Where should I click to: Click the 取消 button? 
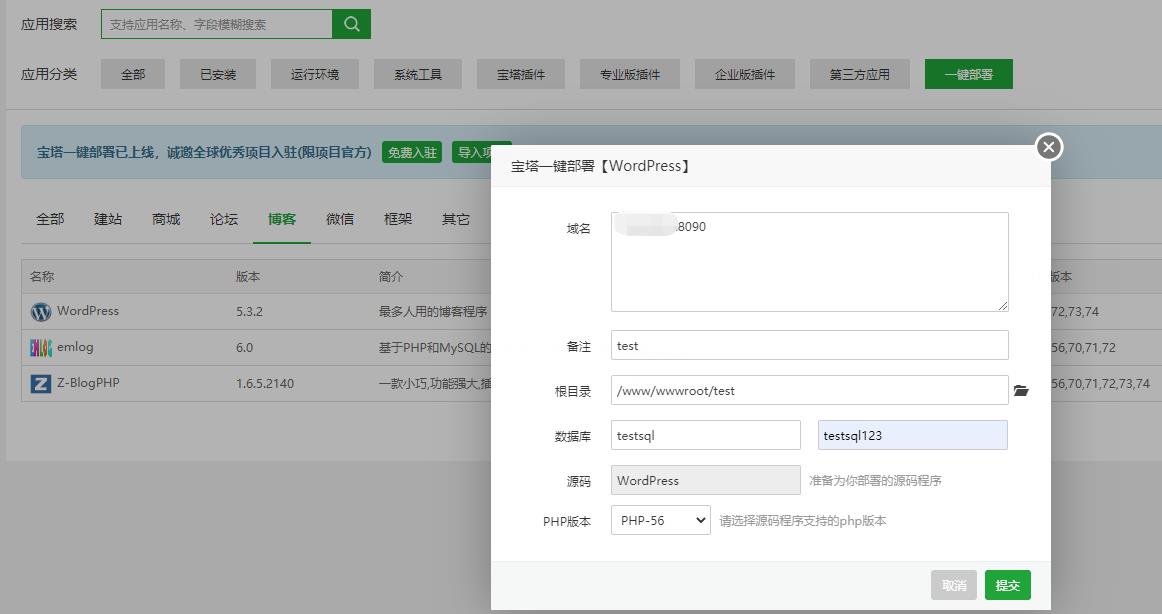pos(954,585)
